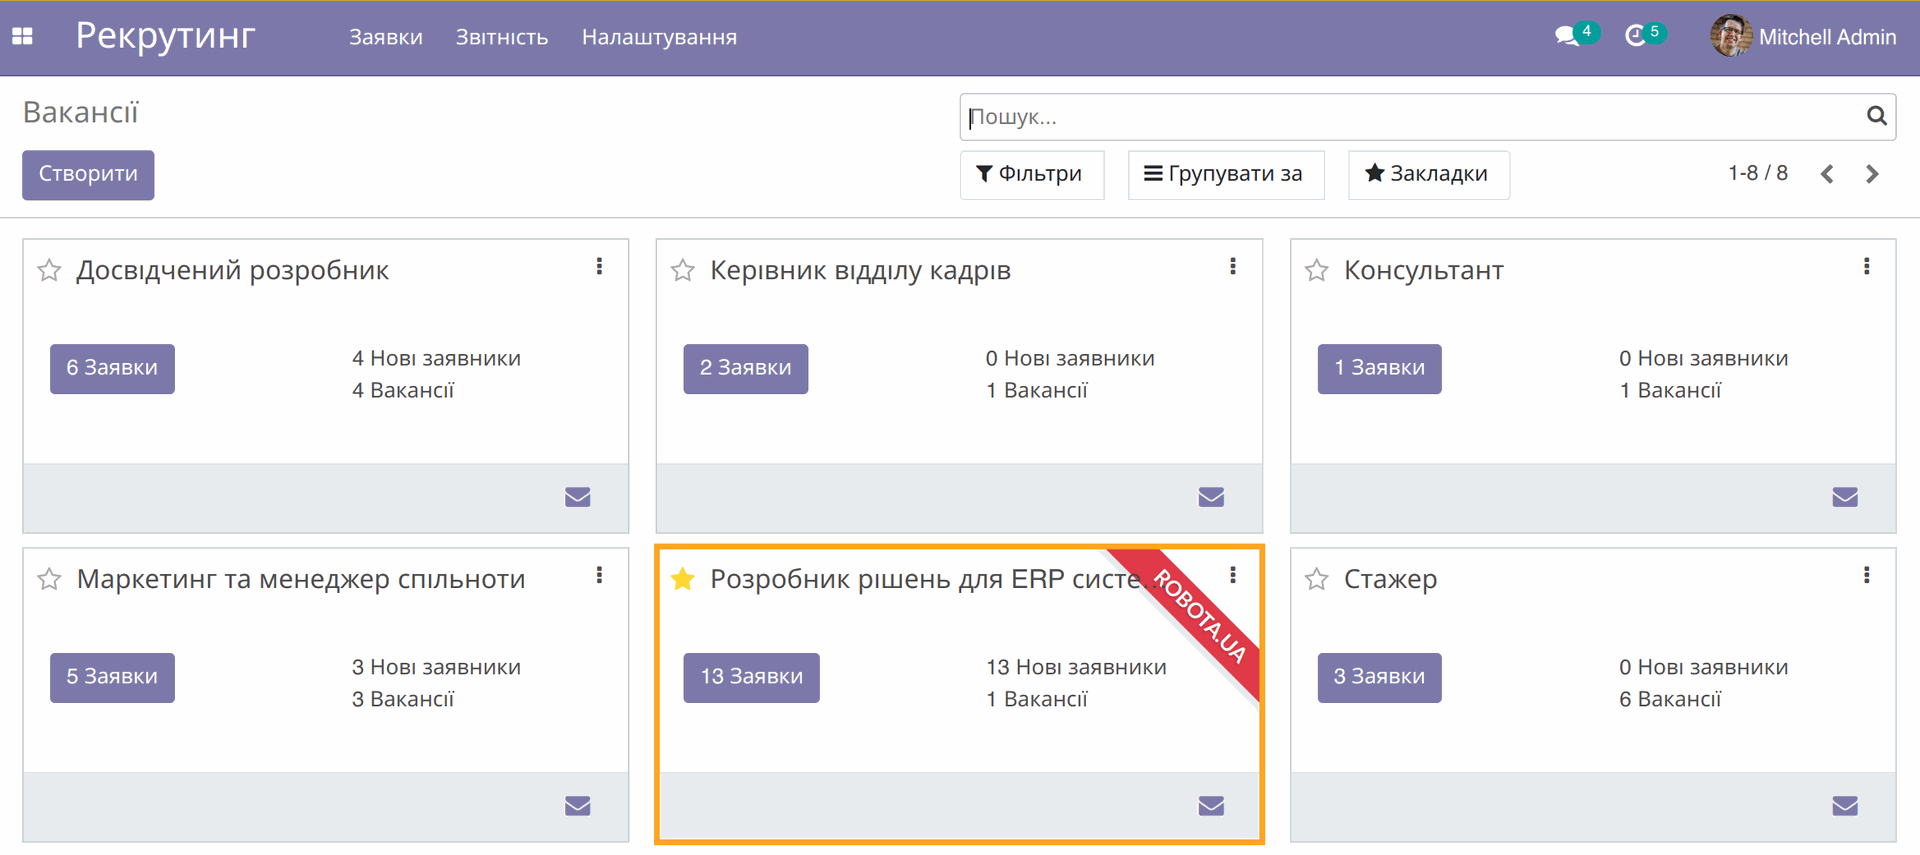Open the 6 Заявки button
Viewport: 1920px width, 855px height.
click(x=112, y=368)
